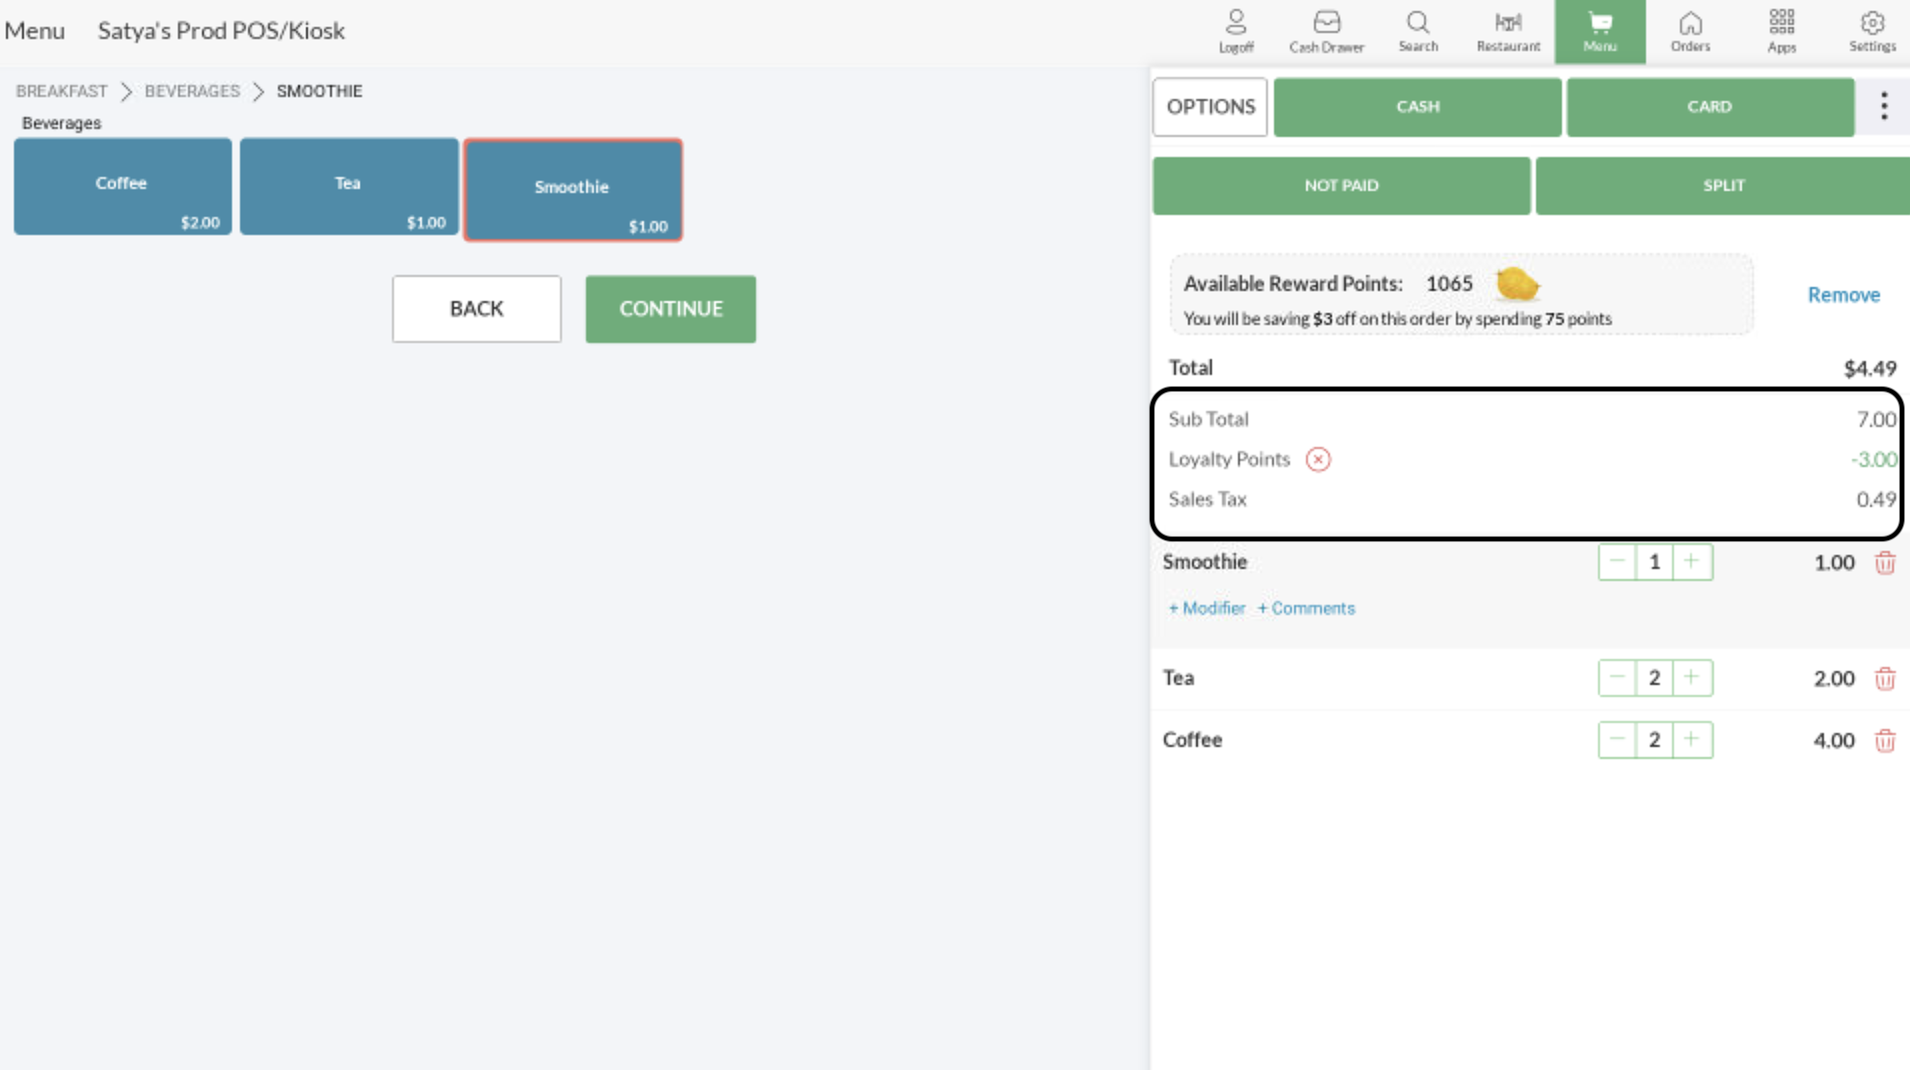The height and width of the screenshot is (1070, 1910).
Task: Navigate to BEVERAGES in the breadcrumb
Action: (192, 91)
